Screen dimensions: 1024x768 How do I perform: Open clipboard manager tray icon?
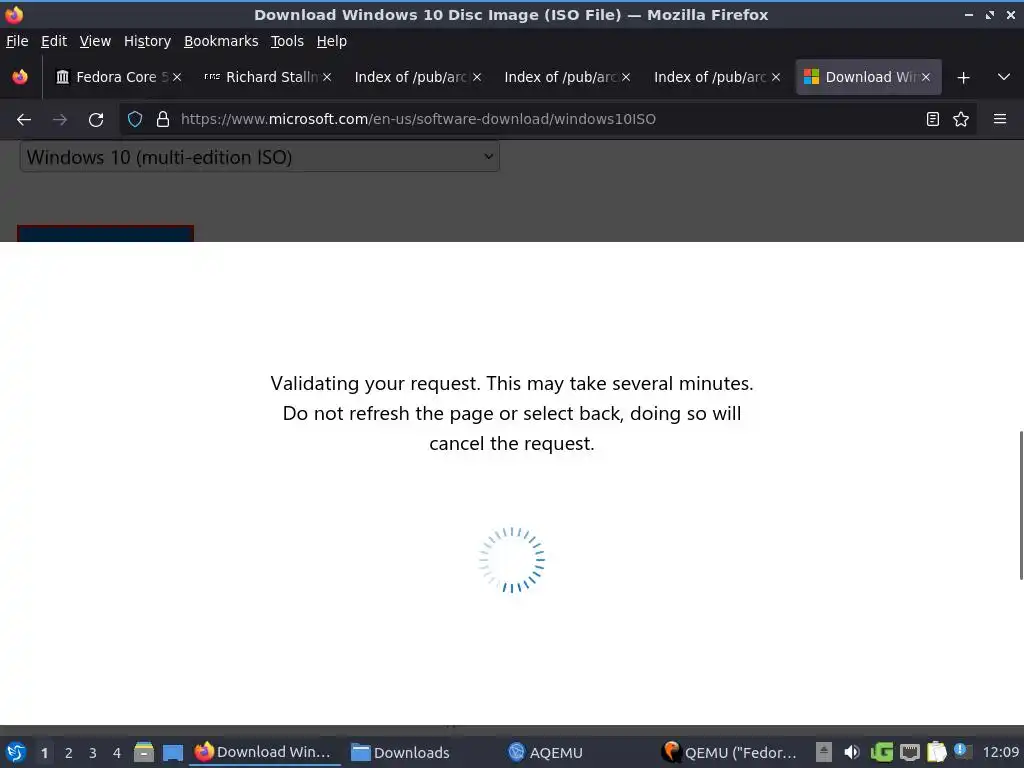pyautogui.click(x=936, y=752)
